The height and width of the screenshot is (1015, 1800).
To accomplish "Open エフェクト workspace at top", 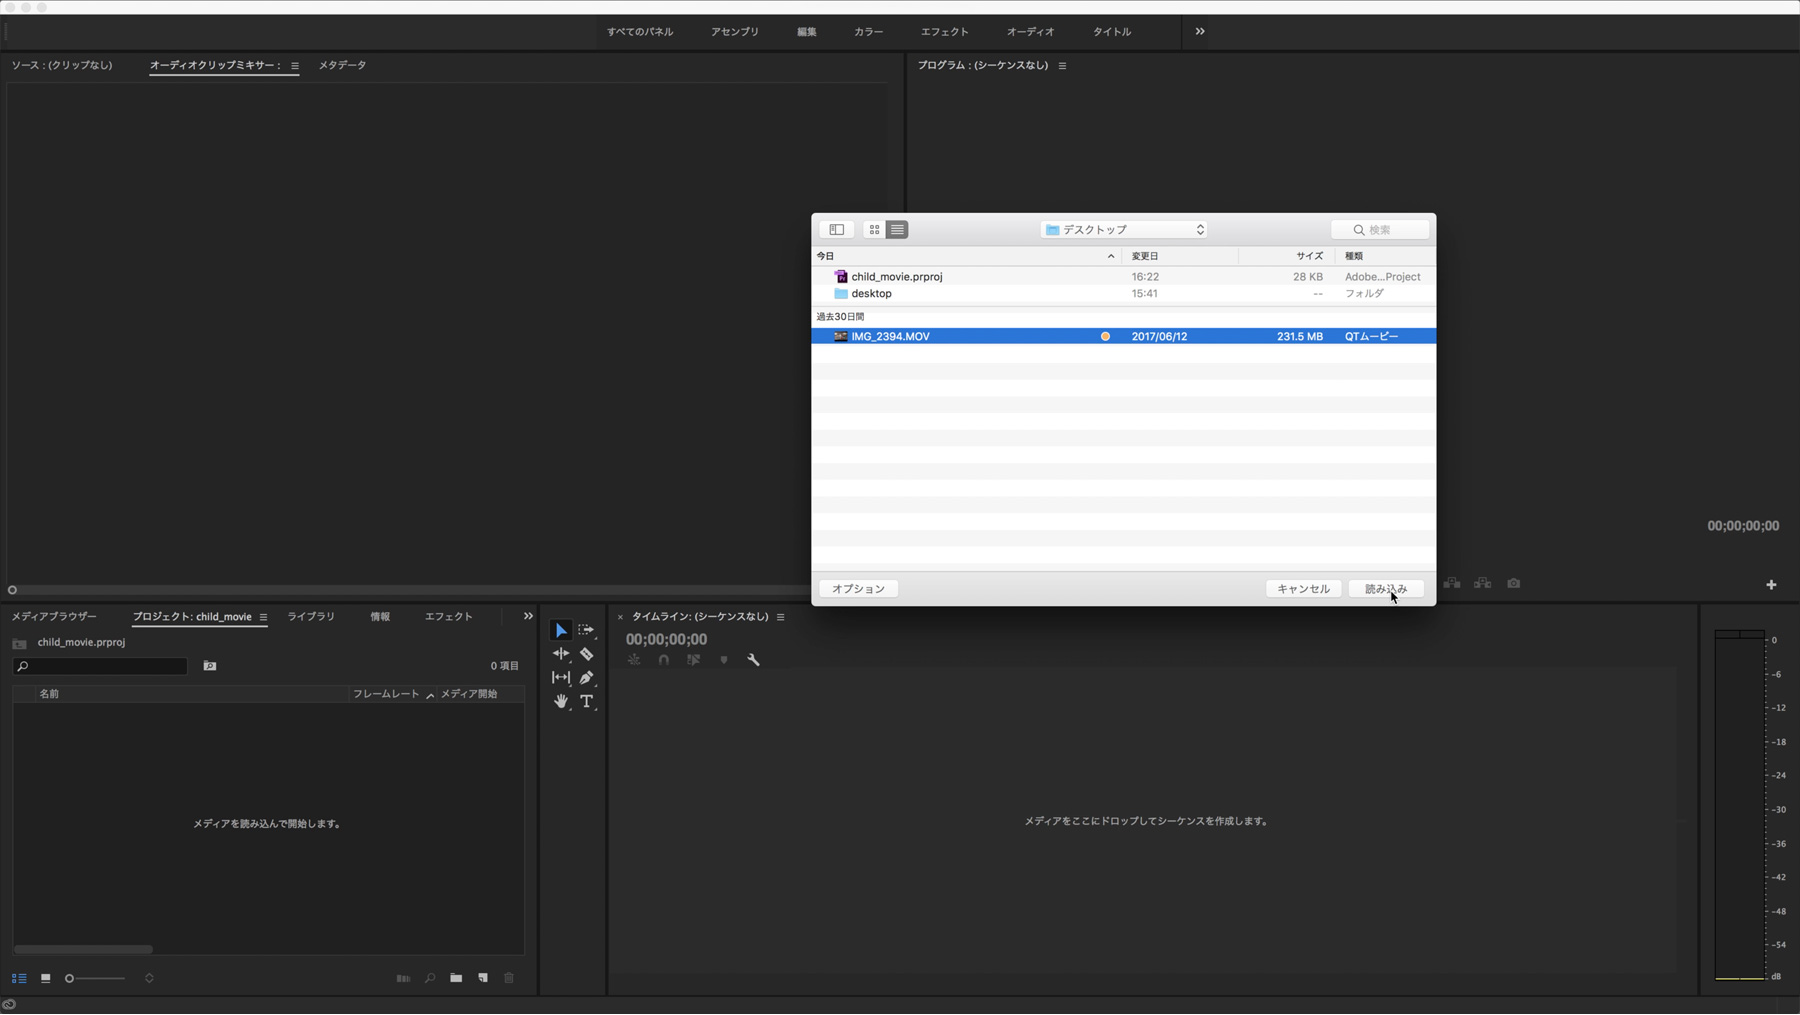I will pyautogui.click(x=945, y=32).
